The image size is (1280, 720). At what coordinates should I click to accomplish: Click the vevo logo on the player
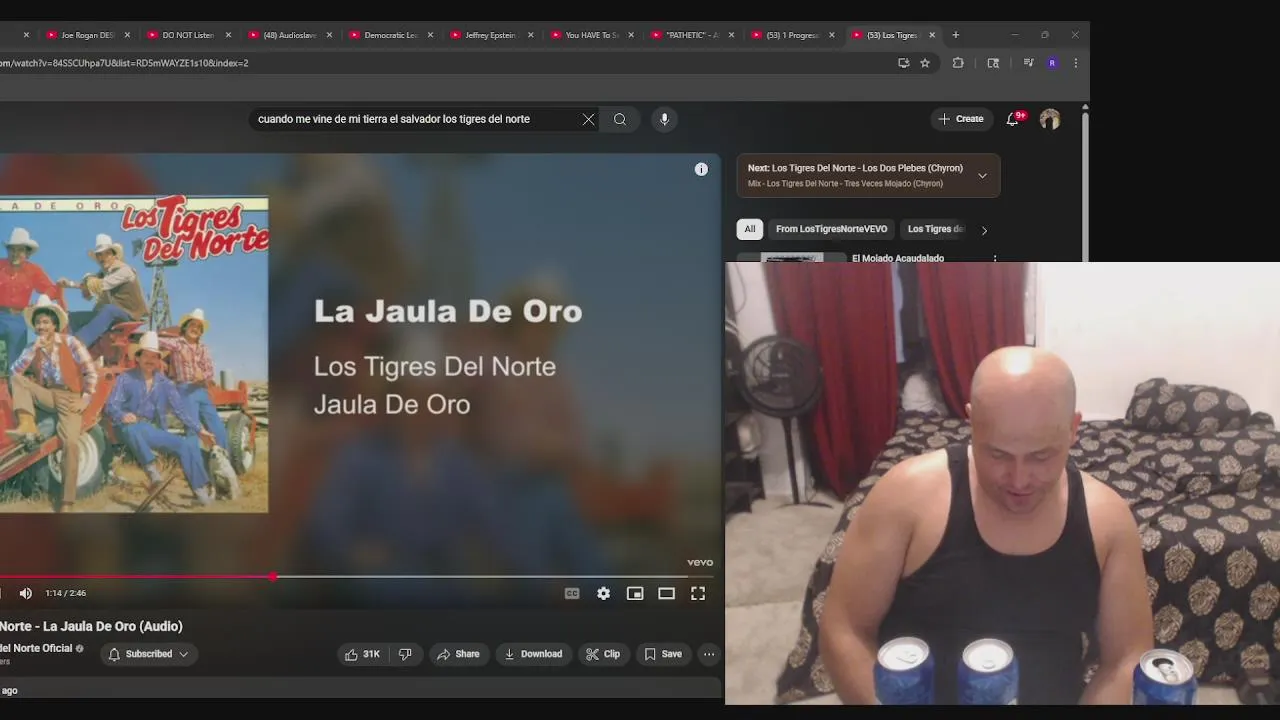[x=700, y=562]
